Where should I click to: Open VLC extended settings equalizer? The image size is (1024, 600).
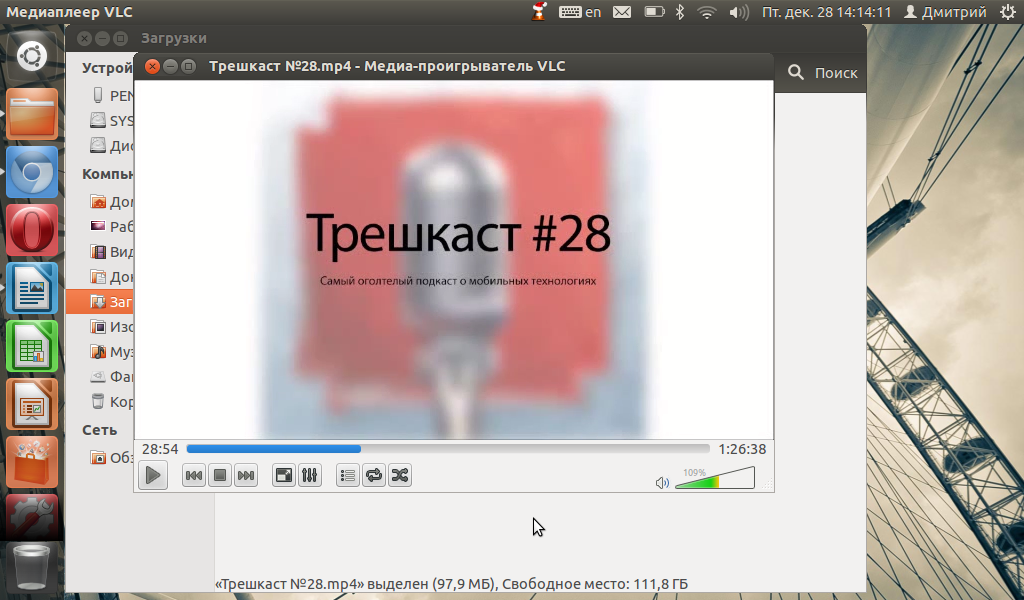[x=310, y=475]
